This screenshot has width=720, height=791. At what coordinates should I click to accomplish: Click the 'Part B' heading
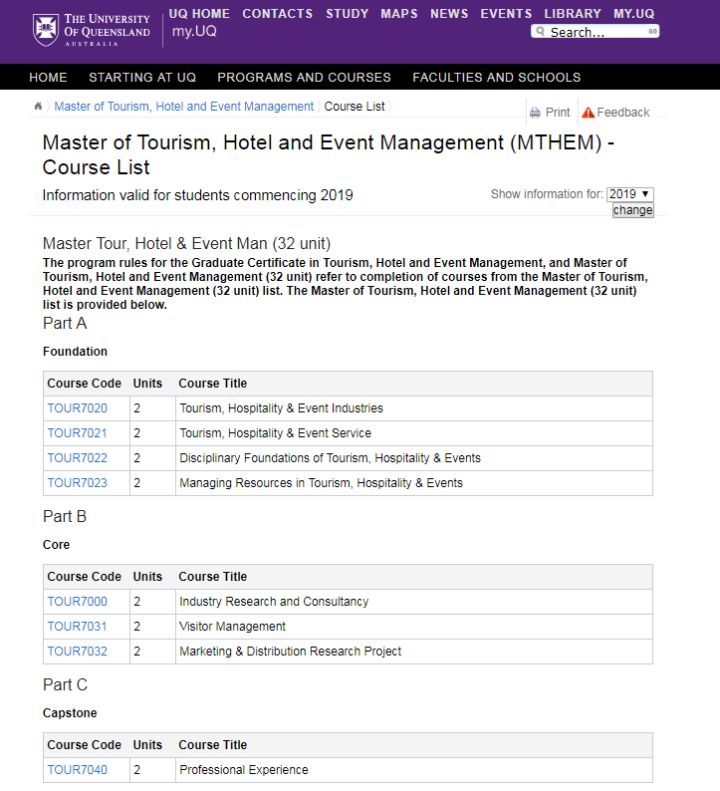(x=65, y=517)
